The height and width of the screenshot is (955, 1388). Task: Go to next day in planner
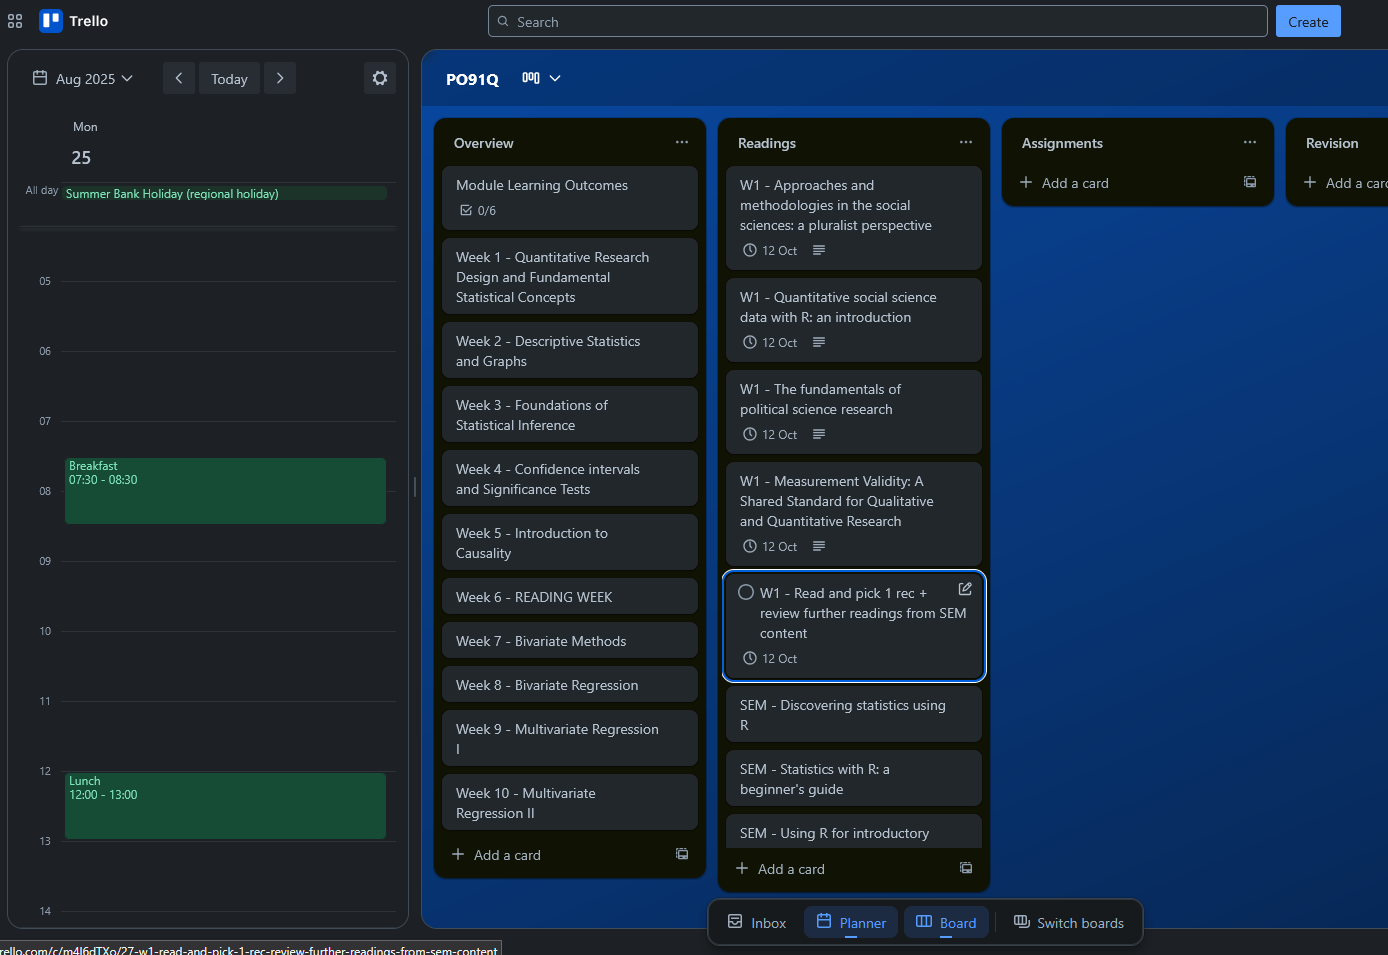[280, 78]
